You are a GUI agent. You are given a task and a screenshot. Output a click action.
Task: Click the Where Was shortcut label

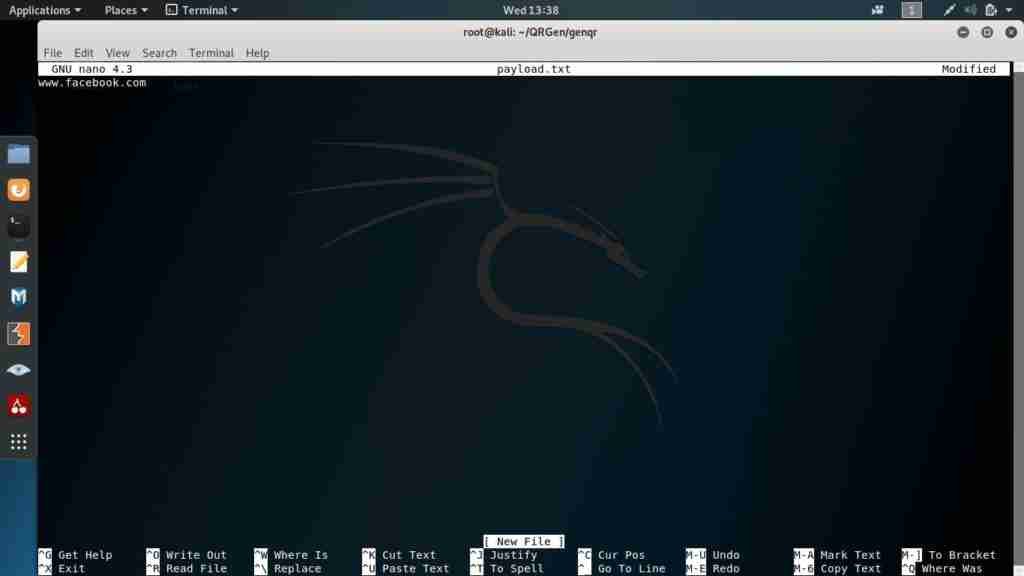coord(952,568)
